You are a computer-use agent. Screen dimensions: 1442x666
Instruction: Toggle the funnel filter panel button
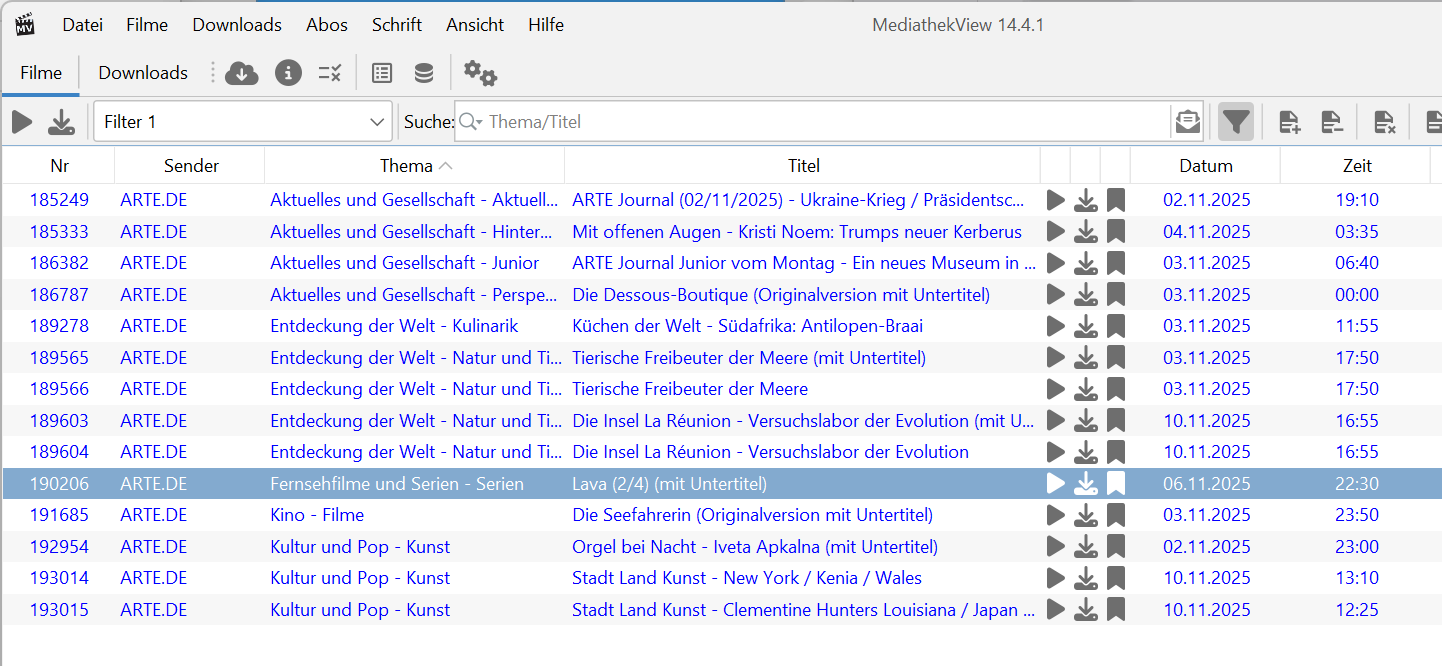pyautogui.click(x=1236, y=122)
